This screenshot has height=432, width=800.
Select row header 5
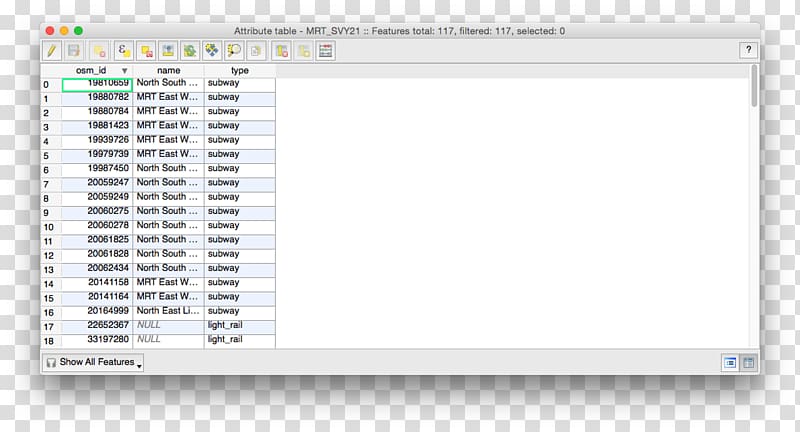pyautogui.click(x=52, y=156)
